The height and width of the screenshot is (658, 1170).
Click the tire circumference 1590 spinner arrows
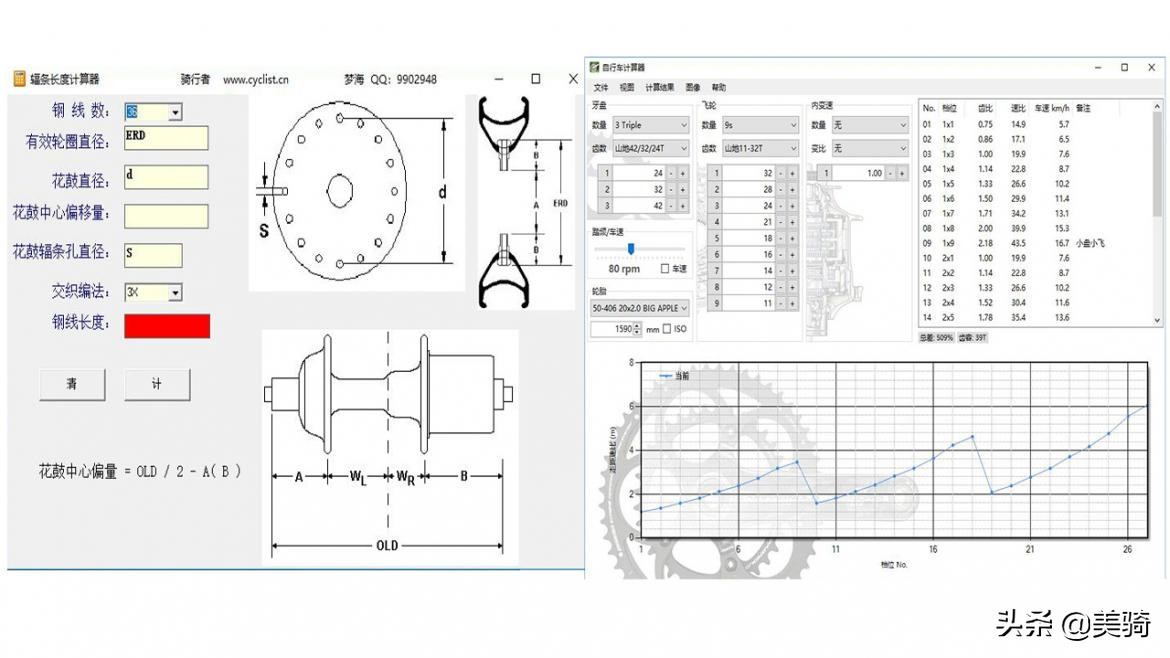(x=637, y=329)
